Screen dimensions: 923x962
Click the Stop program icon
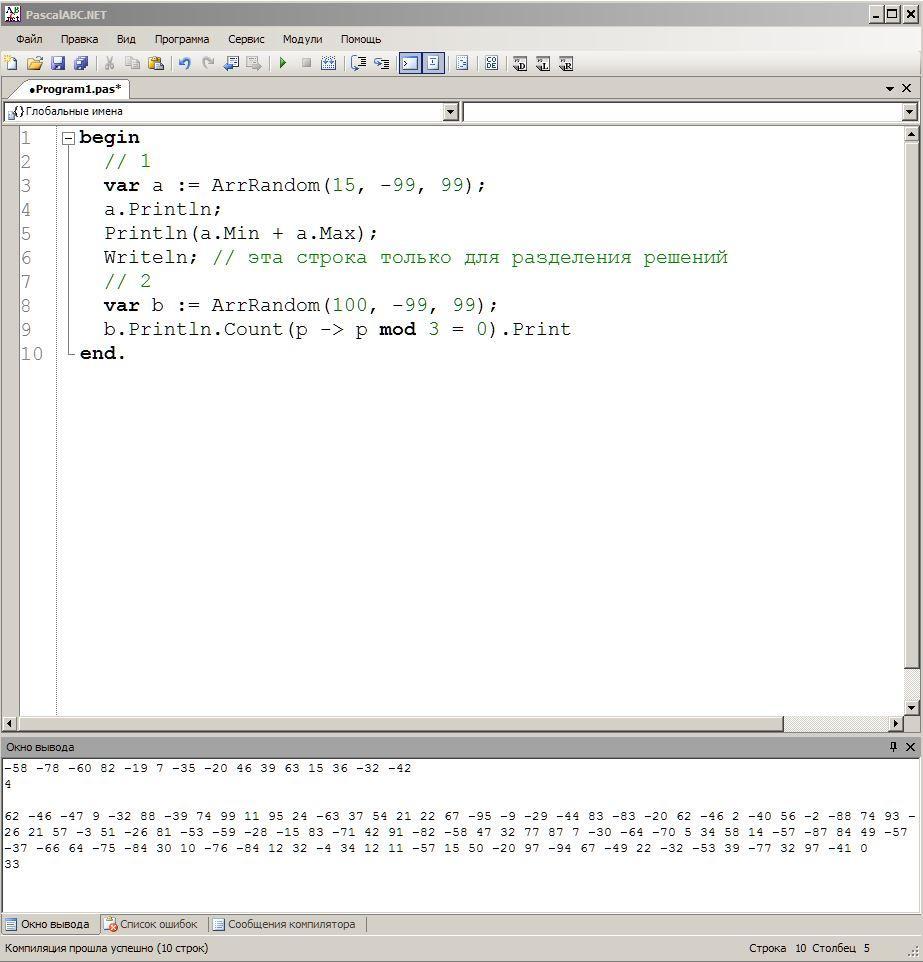(306, 63)
